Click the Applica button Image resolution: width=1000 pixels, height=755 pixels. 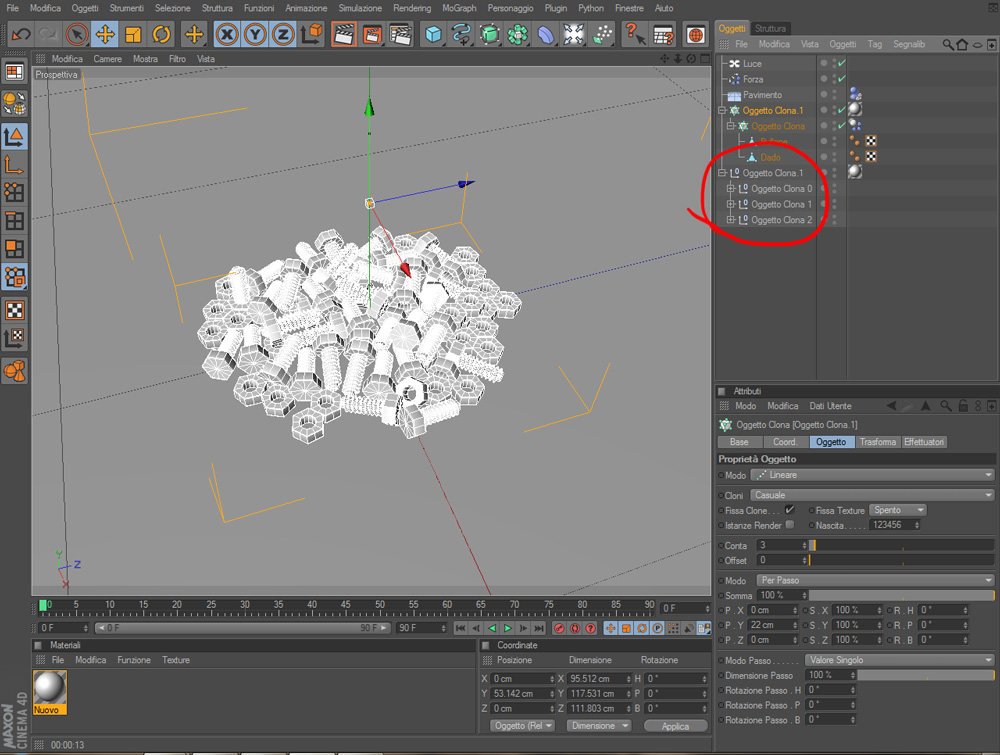[x=675, y=726]
